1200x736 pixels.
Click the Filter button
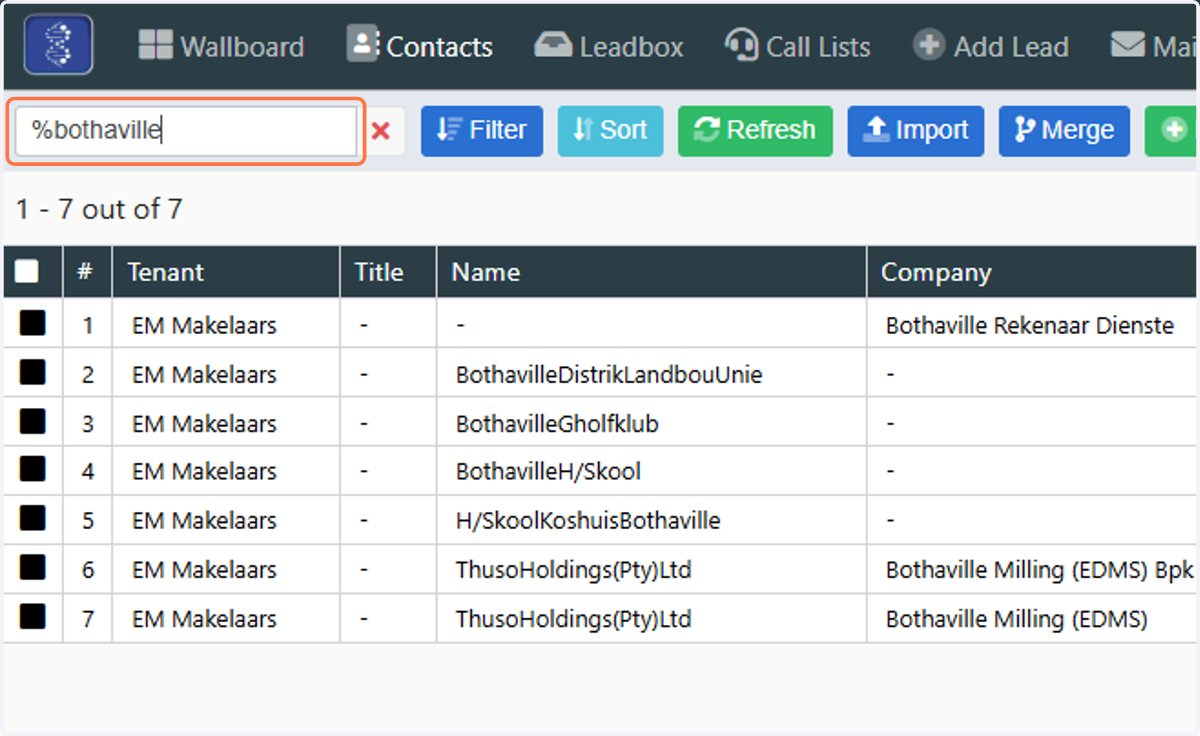(482, 131)
